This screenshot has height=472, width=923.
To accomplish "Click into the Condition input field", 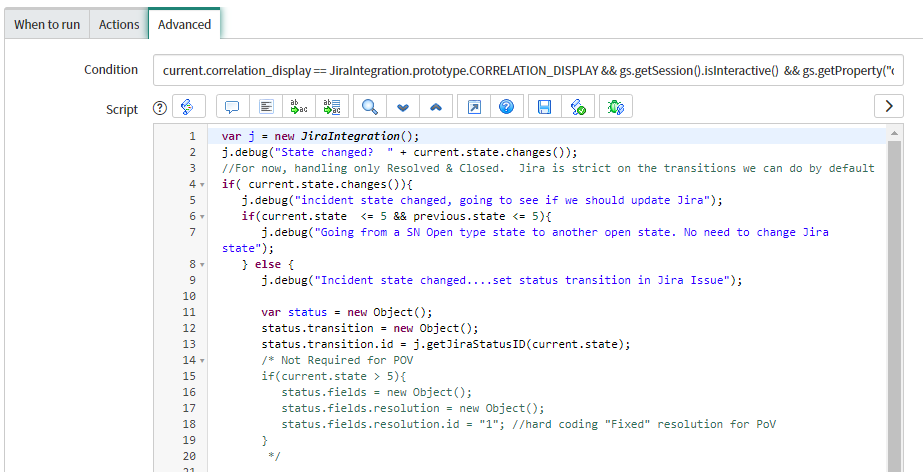I will [x=528, y=71].
